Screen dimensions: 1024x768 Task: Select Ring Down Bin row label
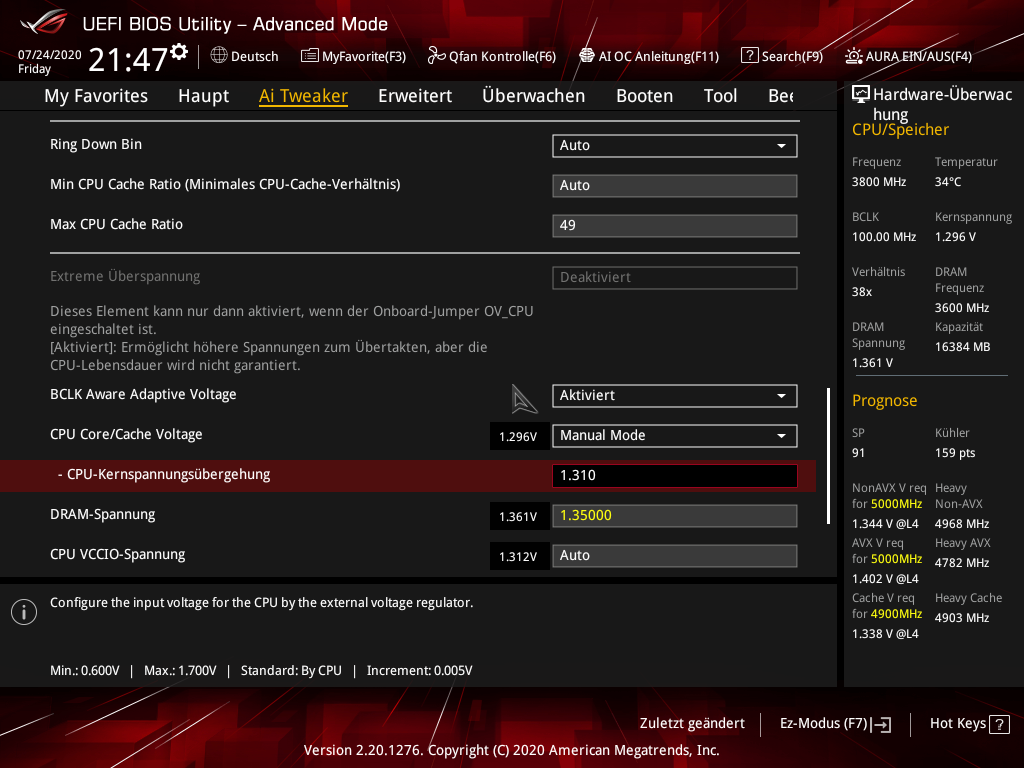click(x=96, y=144)
